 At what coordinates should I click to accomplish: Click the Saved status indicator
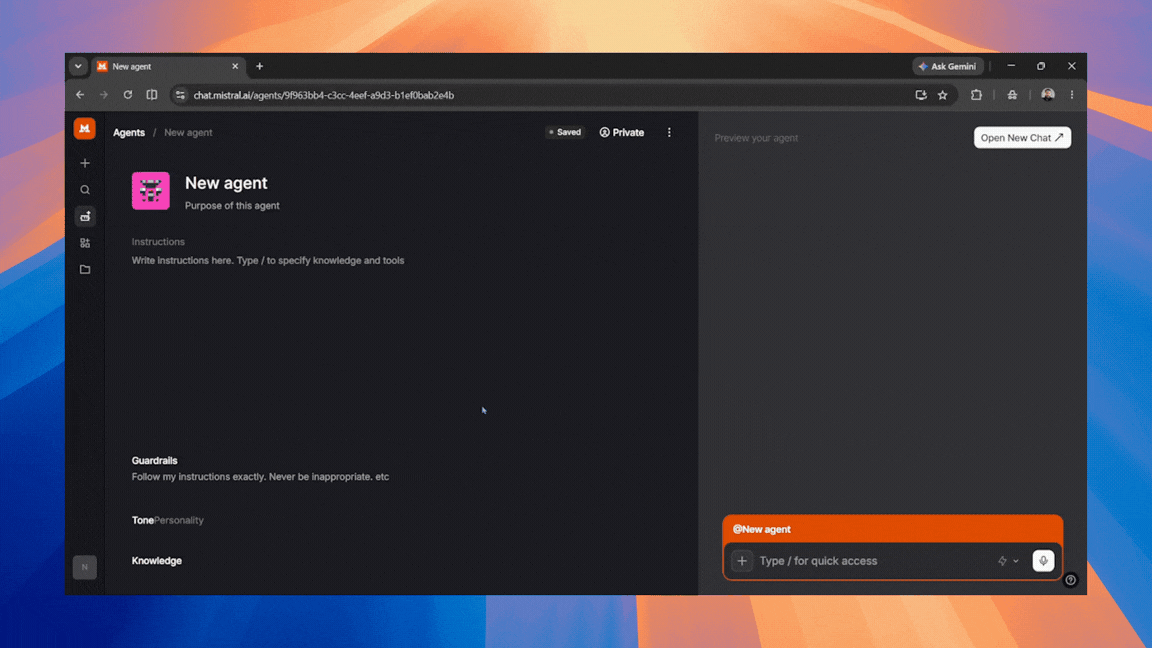[564, 132]
